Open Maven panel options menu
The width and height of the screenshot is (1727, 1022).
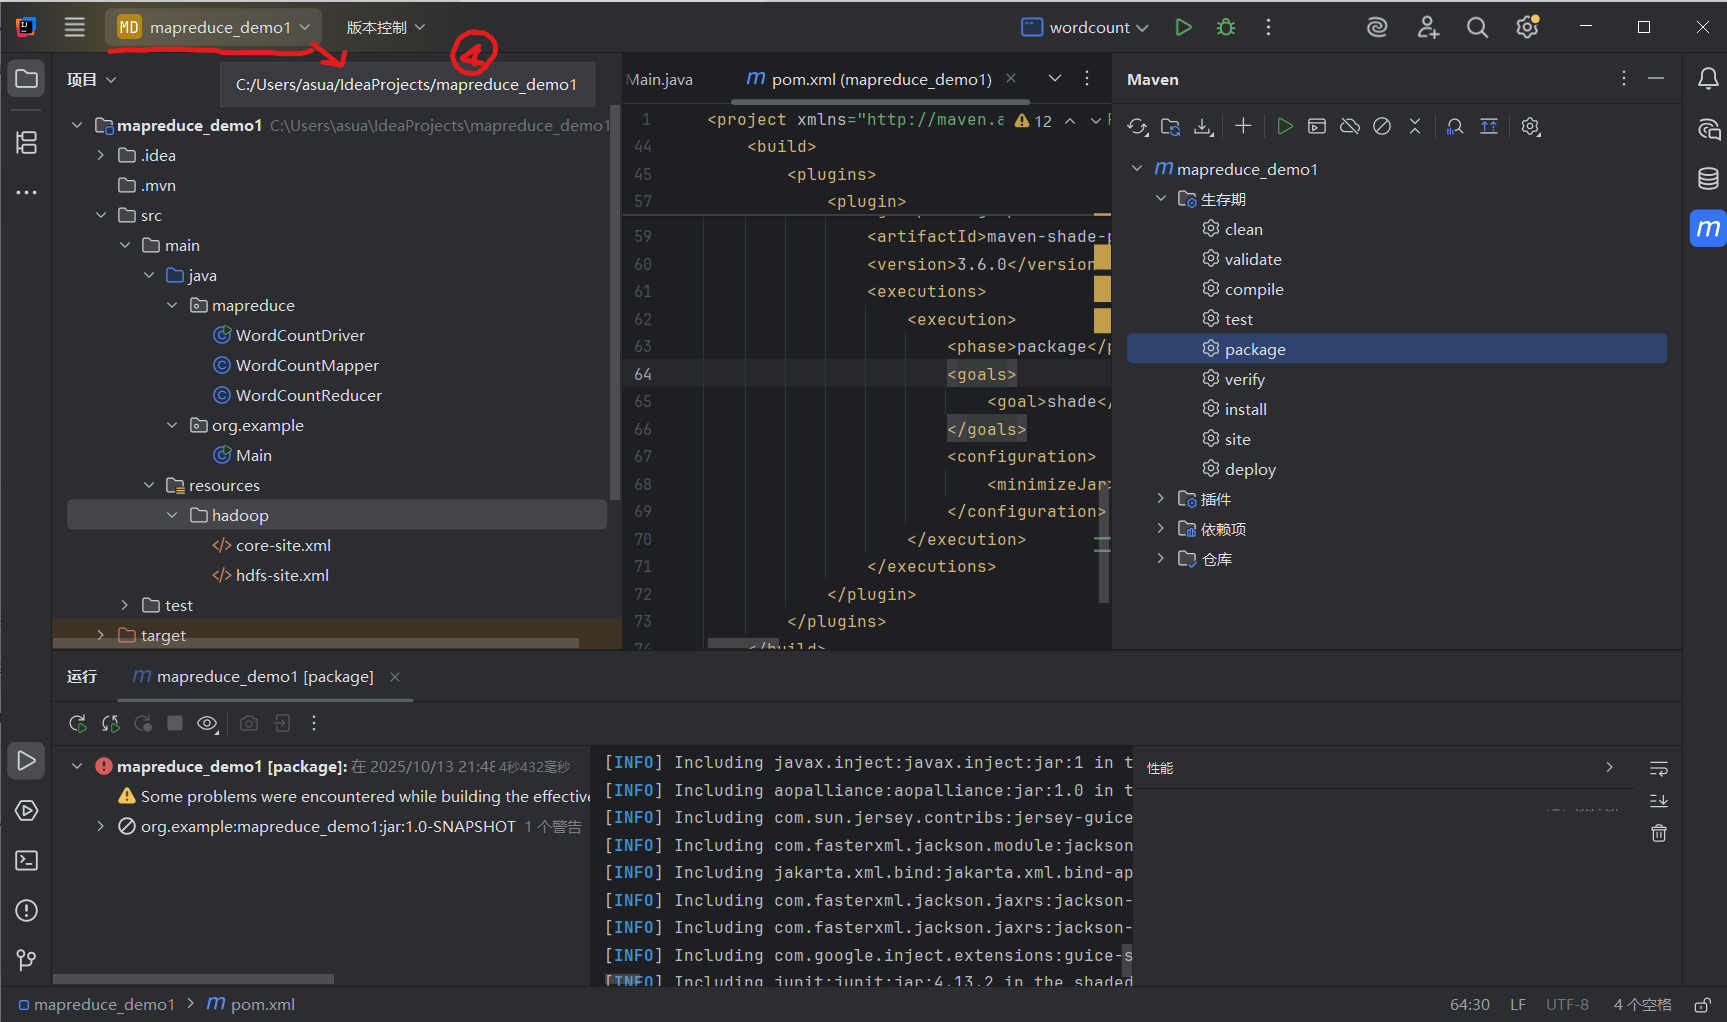(1623, 78)
